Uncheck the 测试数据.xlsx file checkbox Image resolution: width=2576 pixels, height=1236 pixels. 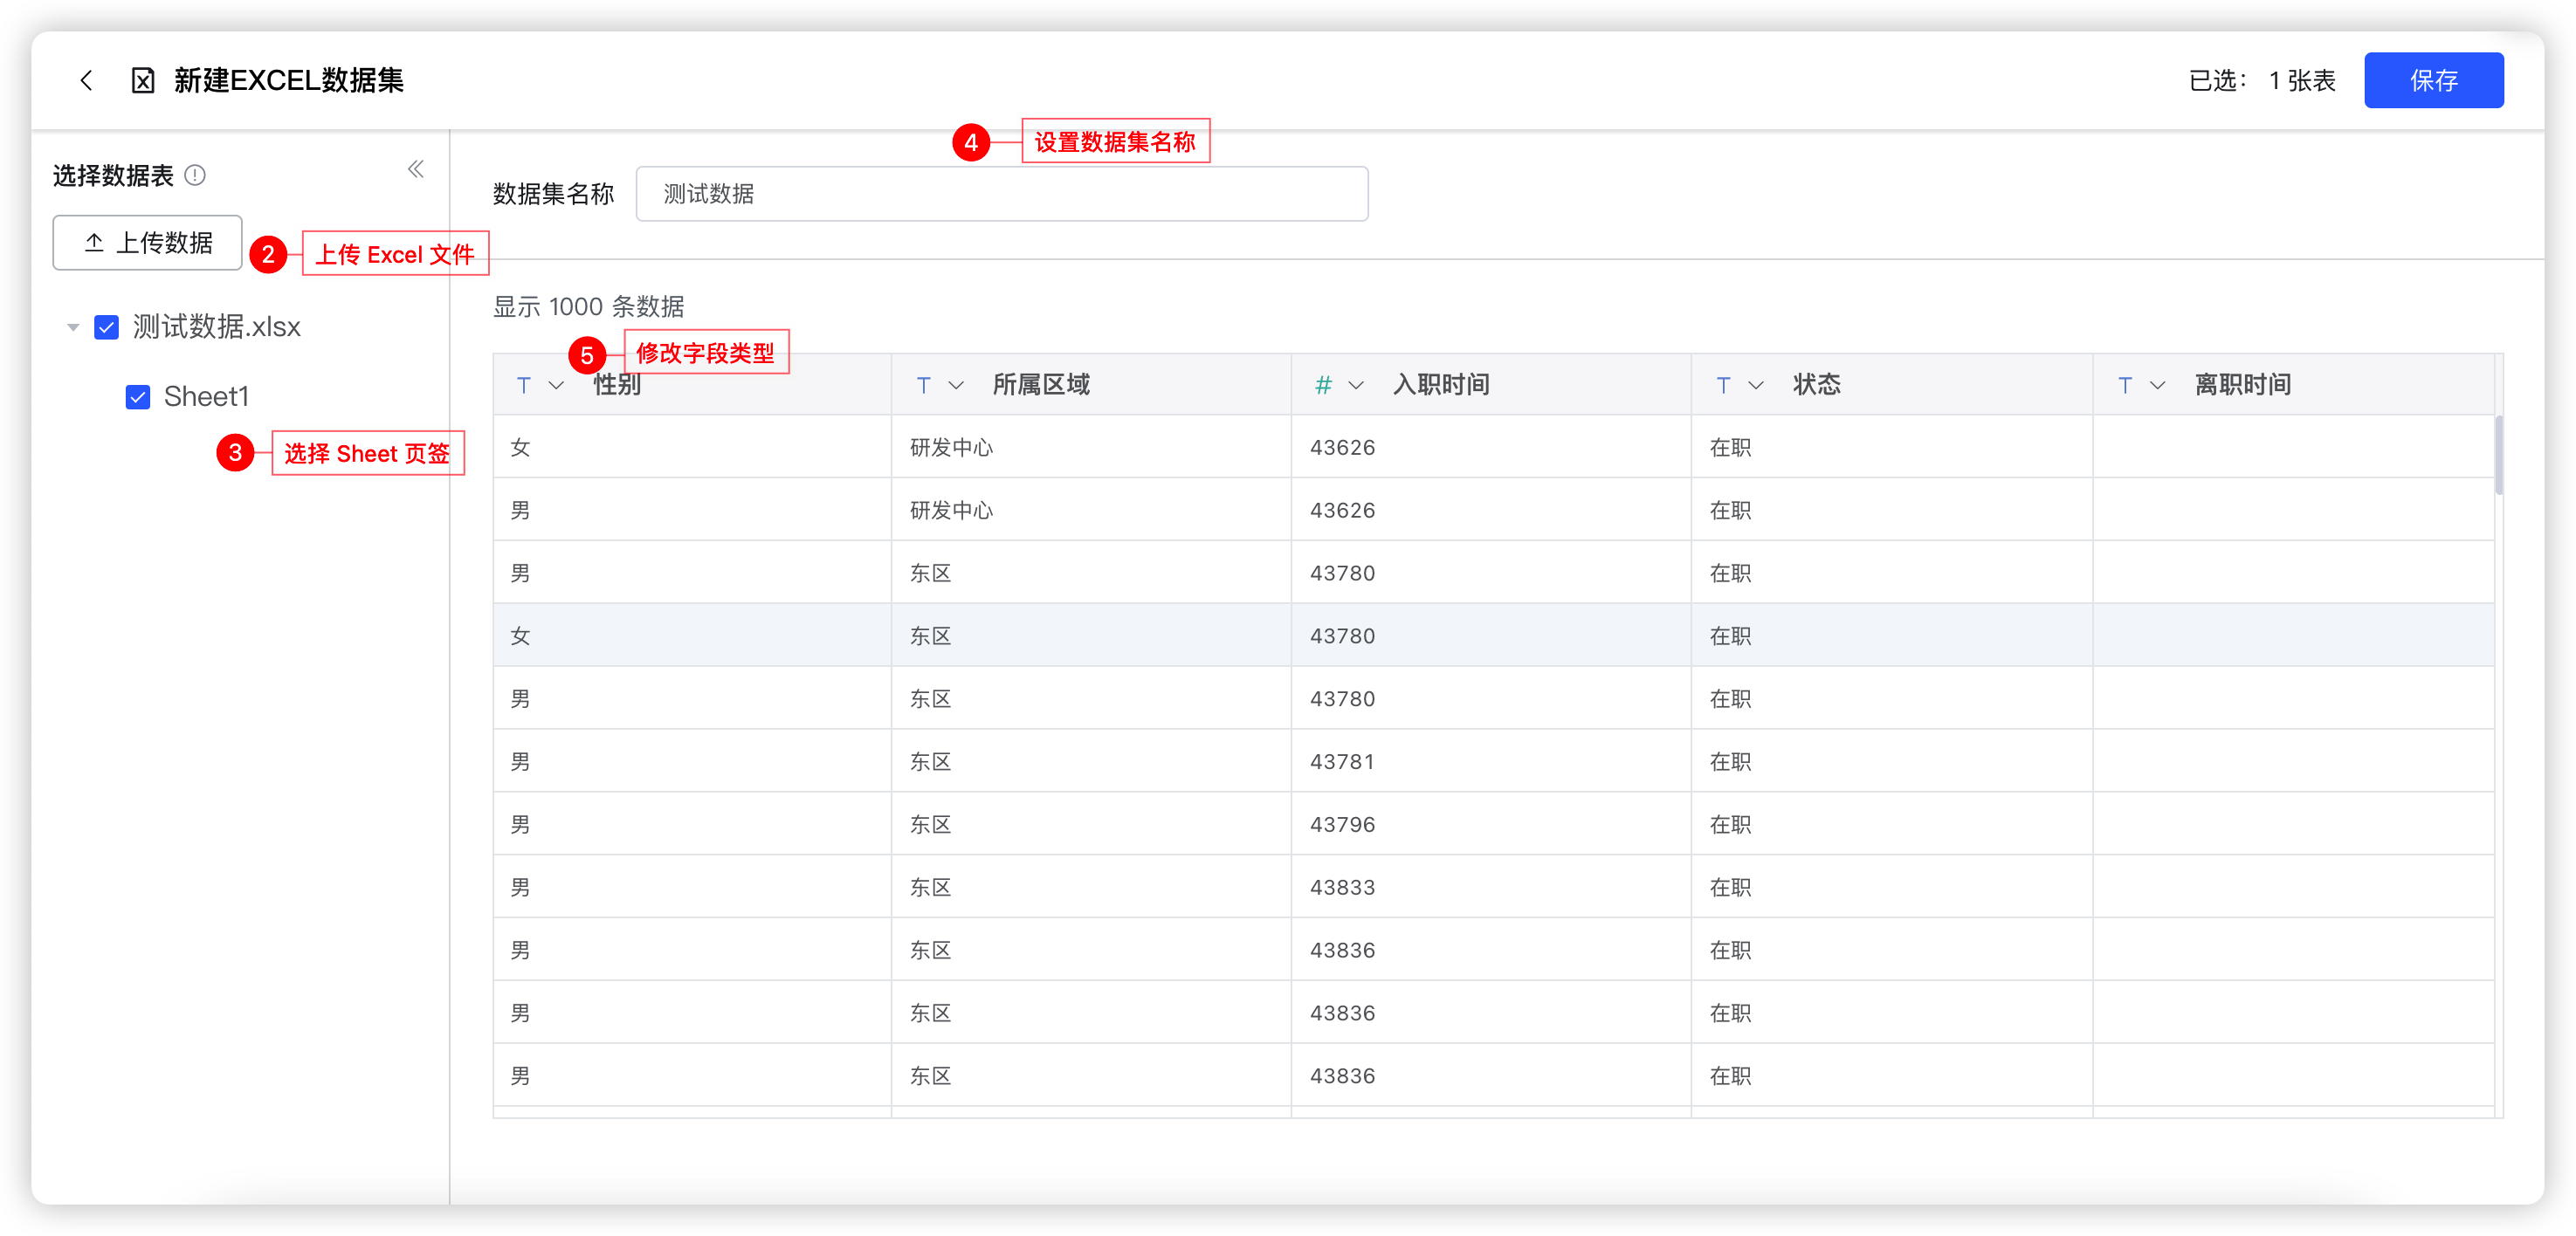pyautogui.click(x=107, y=326)
